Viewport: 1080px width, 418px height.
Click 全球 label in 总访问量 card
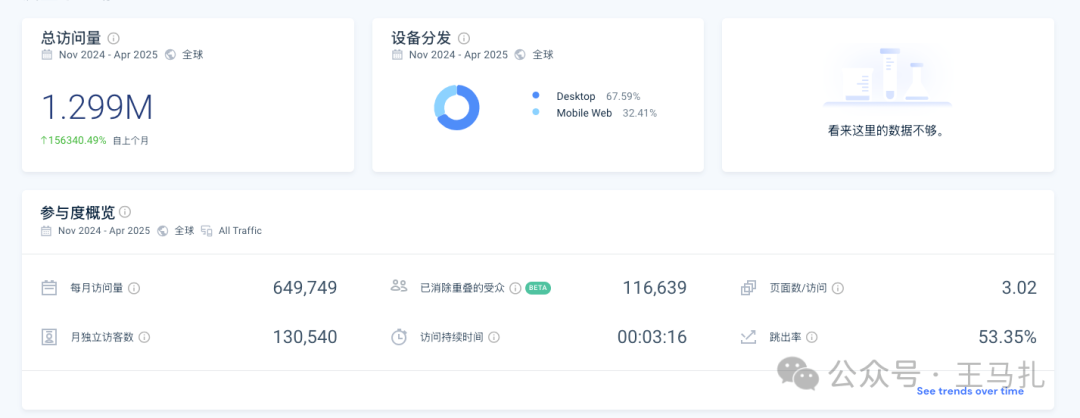[193, 54]
